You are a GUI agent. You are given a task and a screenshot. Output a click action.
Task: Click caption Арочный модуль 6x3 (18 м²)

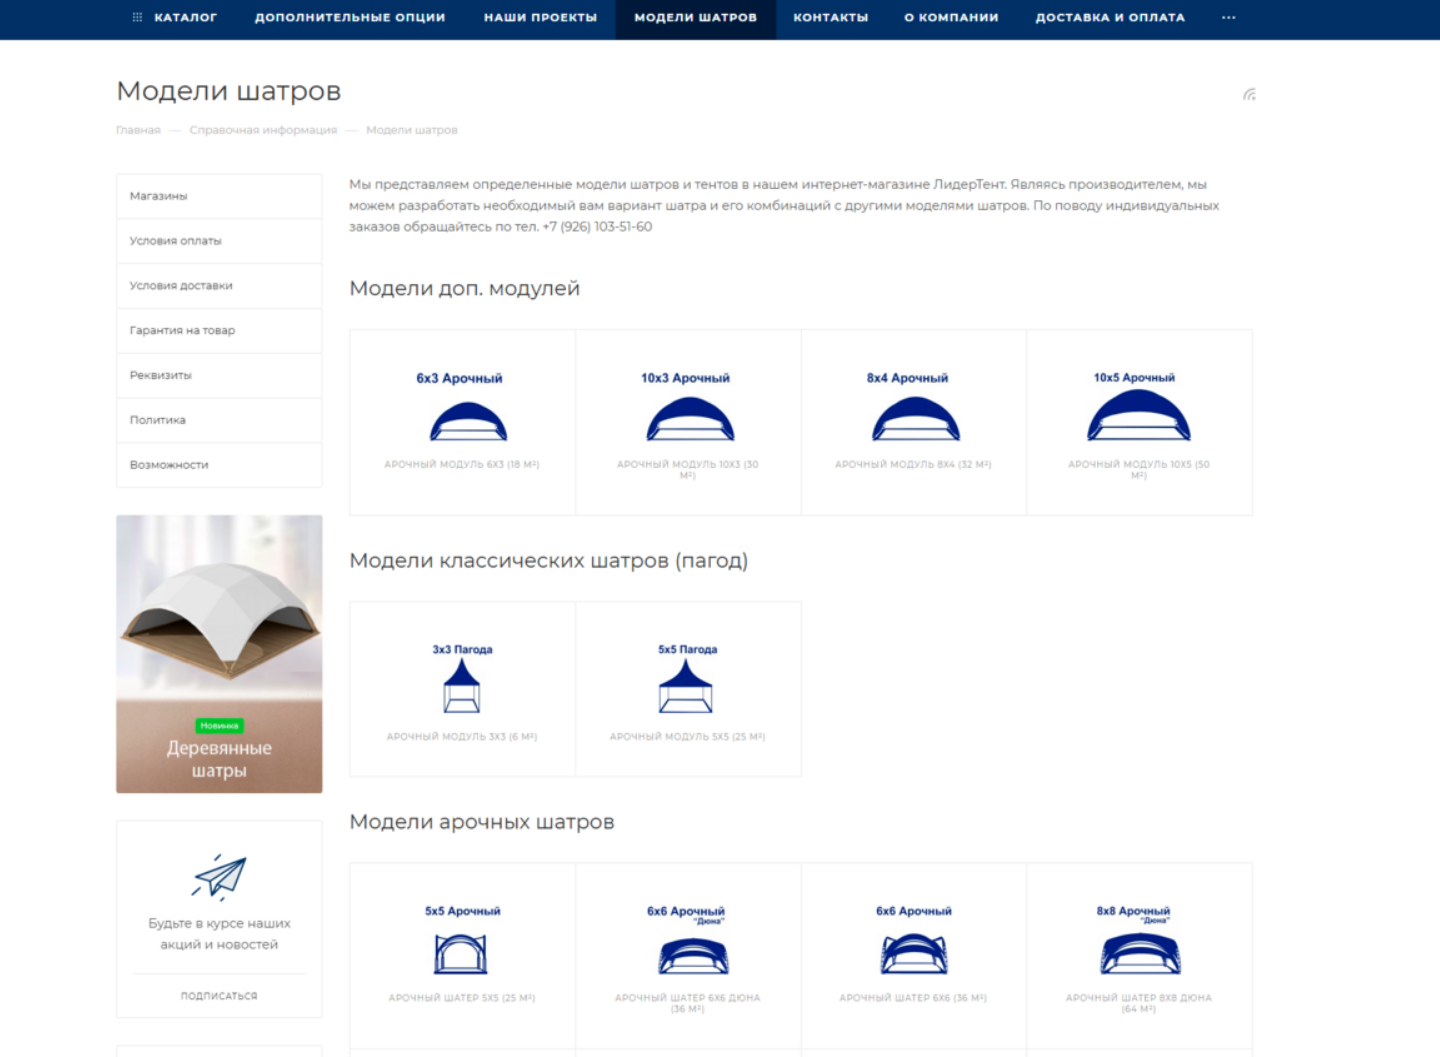click(461, 465)
